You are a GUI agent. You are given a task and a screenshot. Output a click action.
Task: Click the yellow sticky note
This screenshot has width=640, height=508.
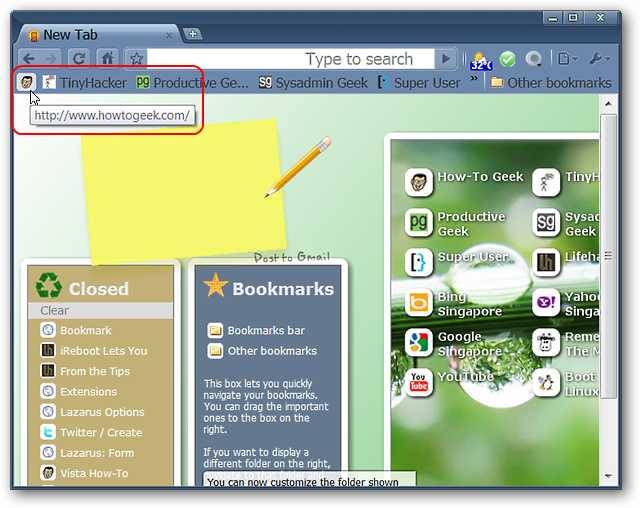coord(184,190)
